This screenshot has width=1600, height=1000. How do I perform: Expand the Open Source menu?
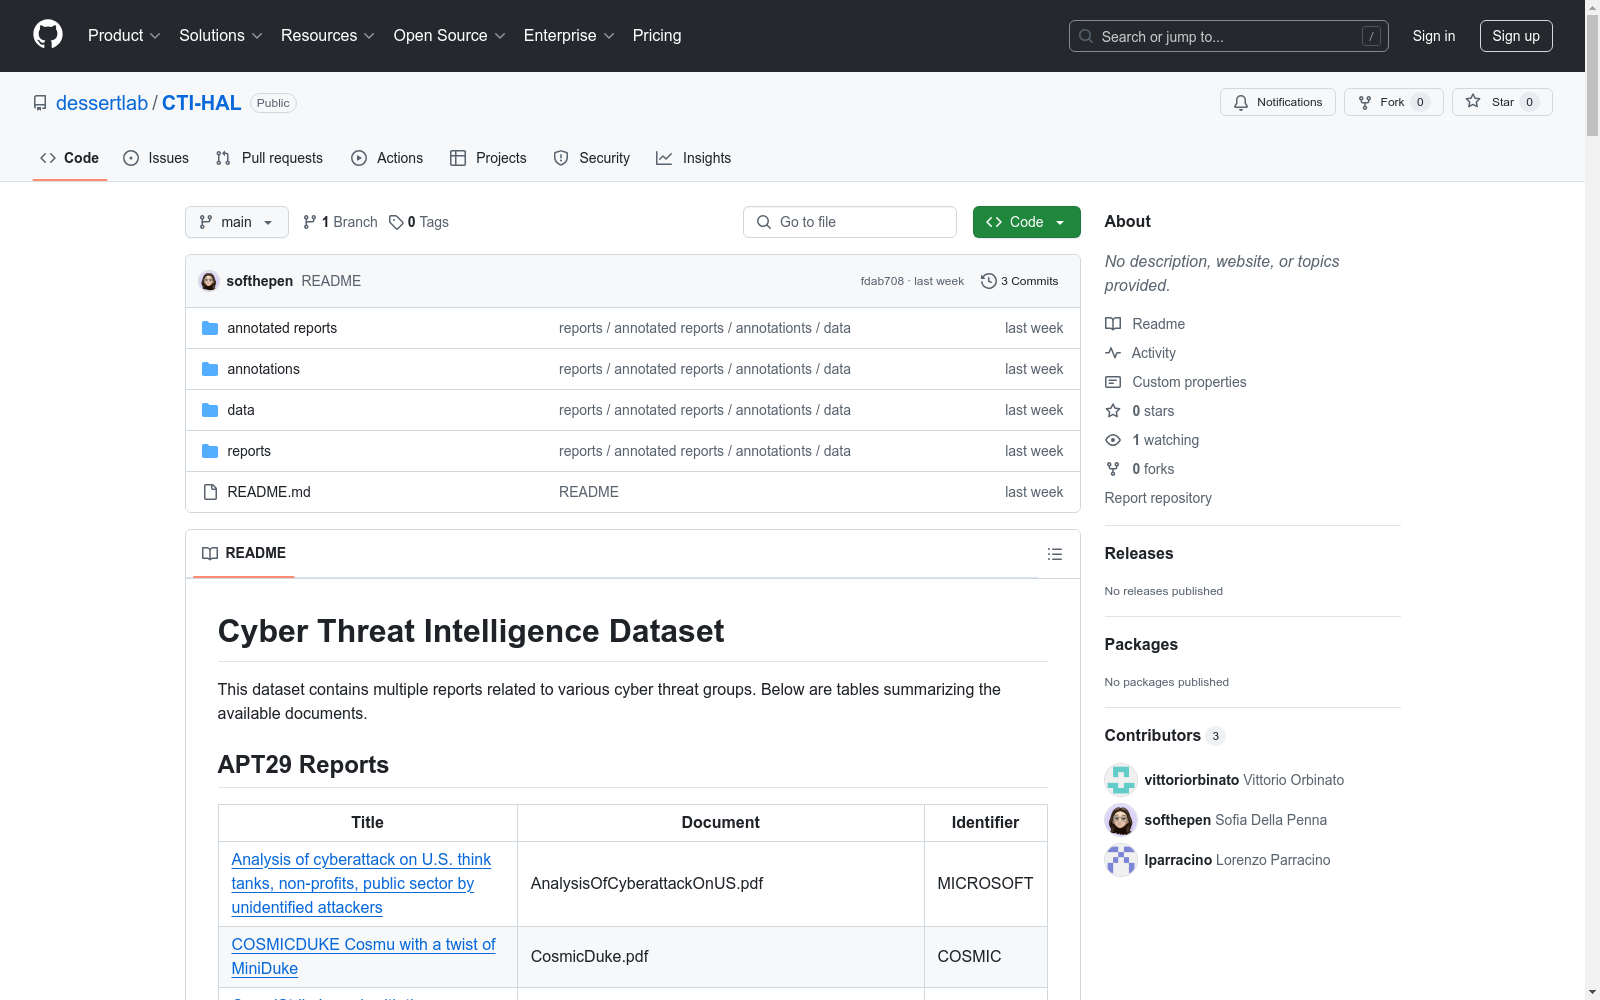pyautogui.click(x=450, y=35)
